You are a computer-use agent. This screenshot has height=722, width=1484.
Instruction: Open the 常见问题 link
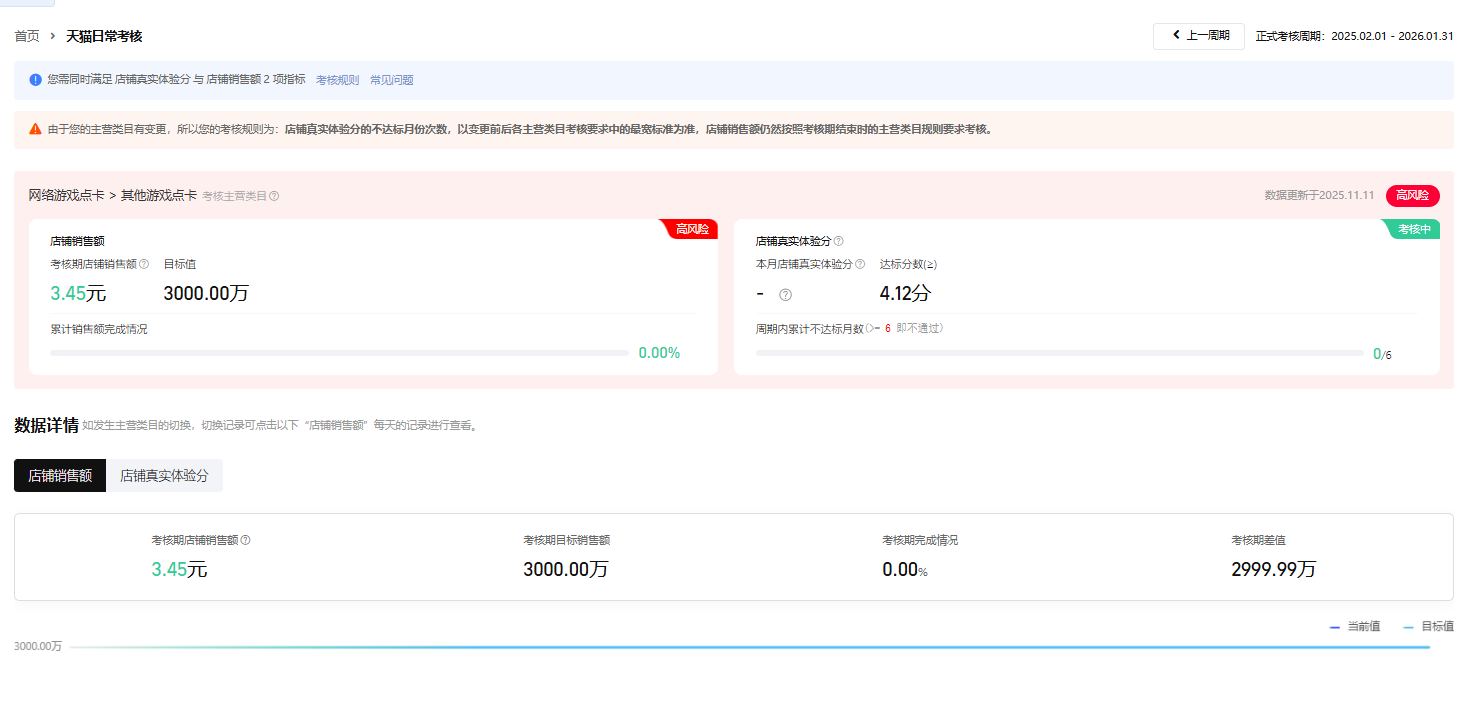(391, 80)
